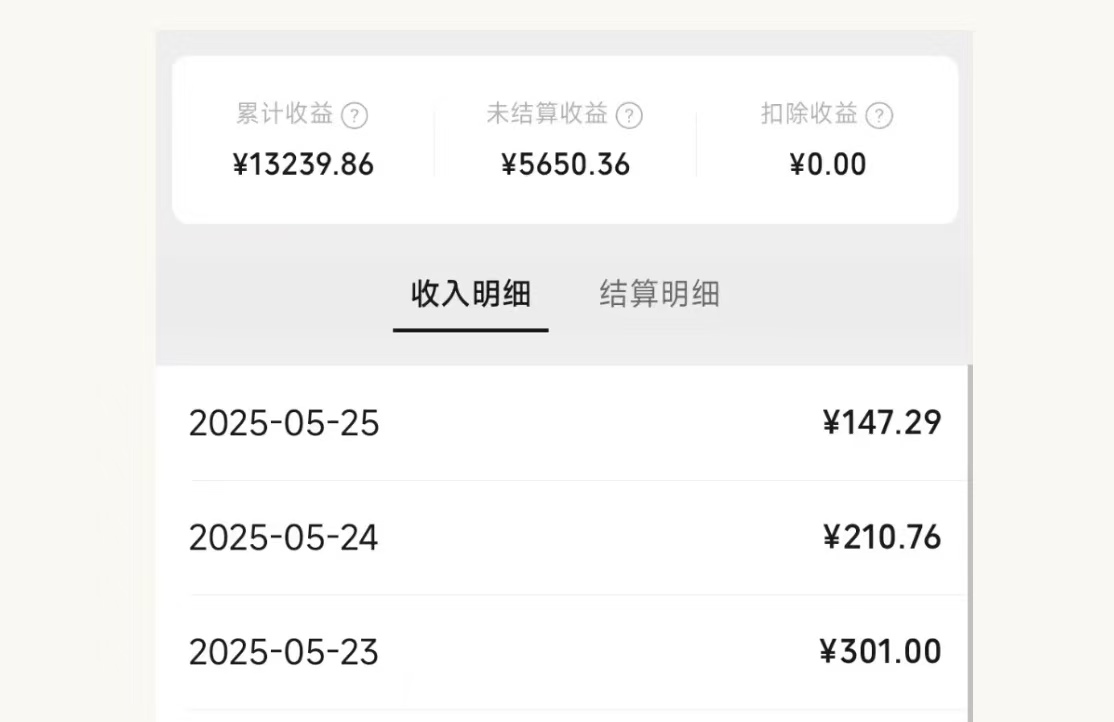The height and width of the screenshot is (722, 1114).
Task: Tap the 未结算收益 label
Action: [547, 114]
